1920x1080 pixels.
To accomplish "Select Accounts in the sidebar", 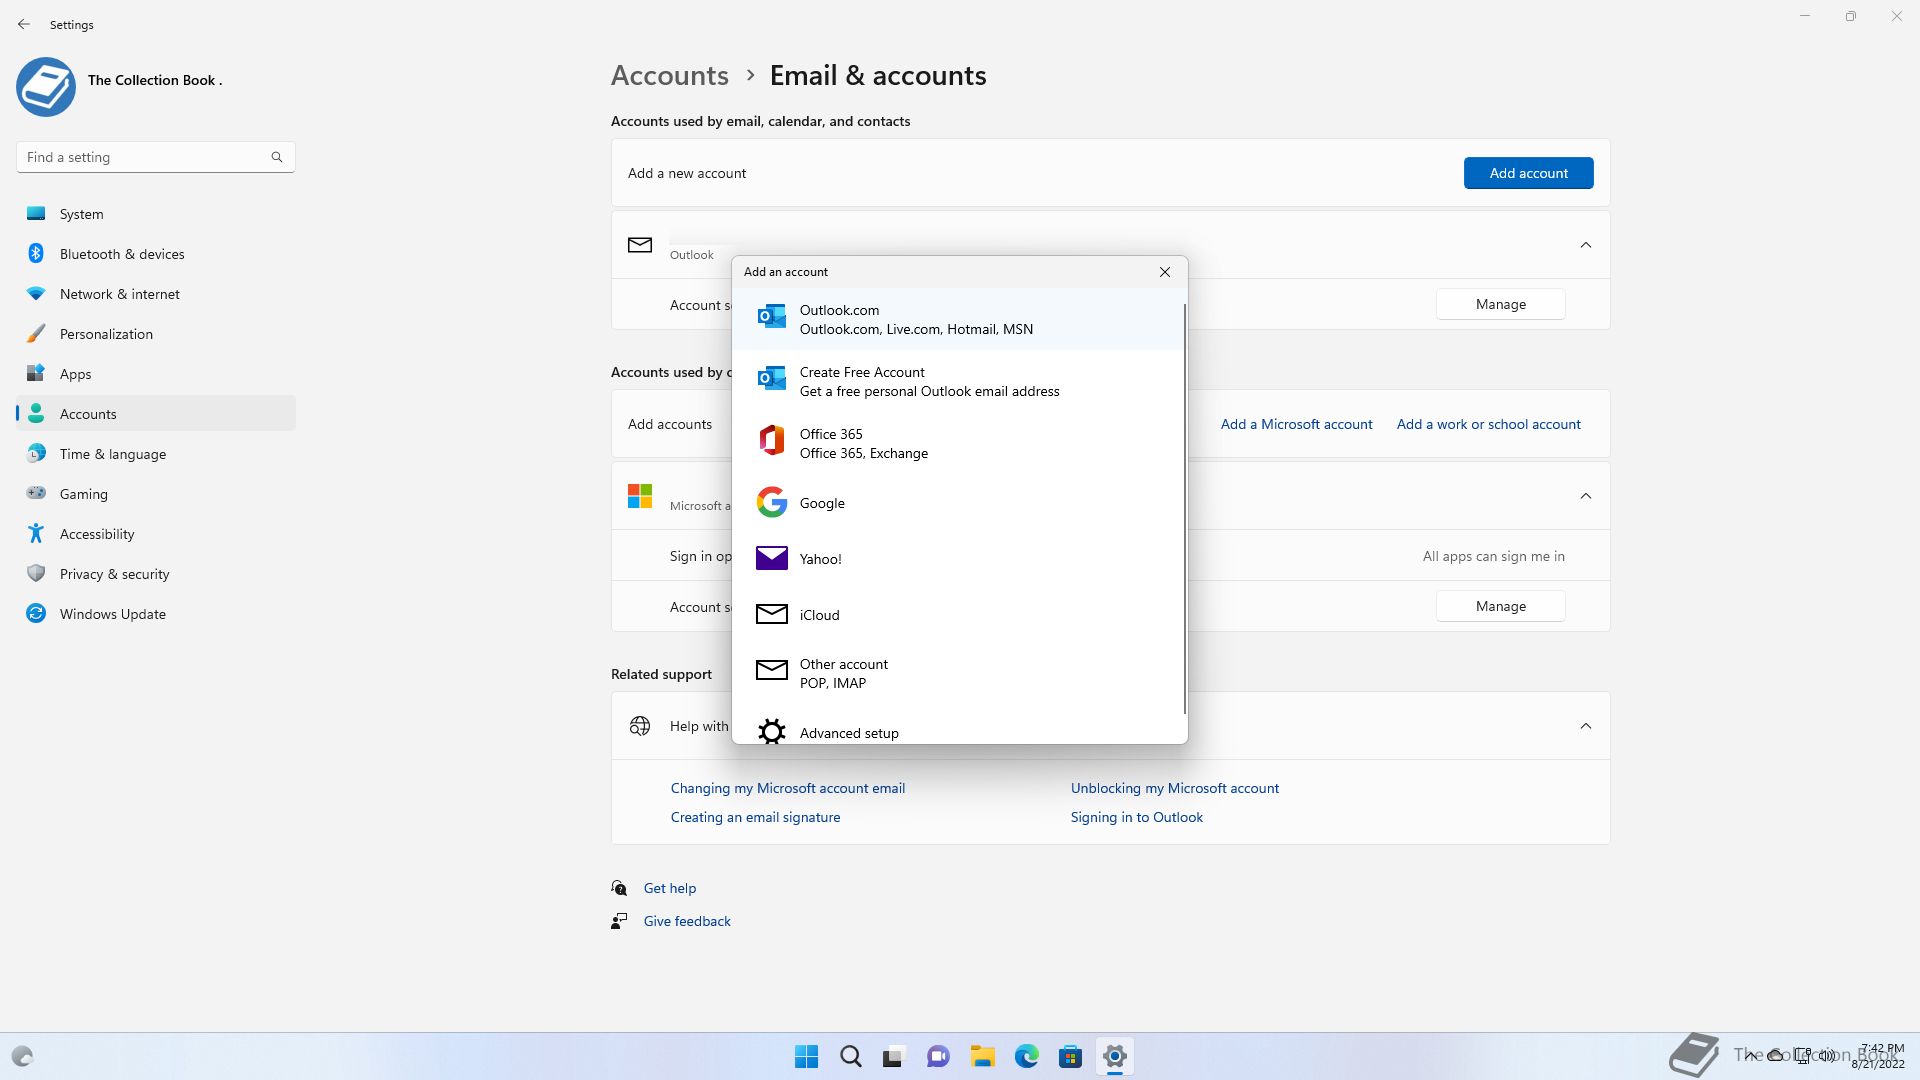I will pyautogui.click(x=156, y=414).
